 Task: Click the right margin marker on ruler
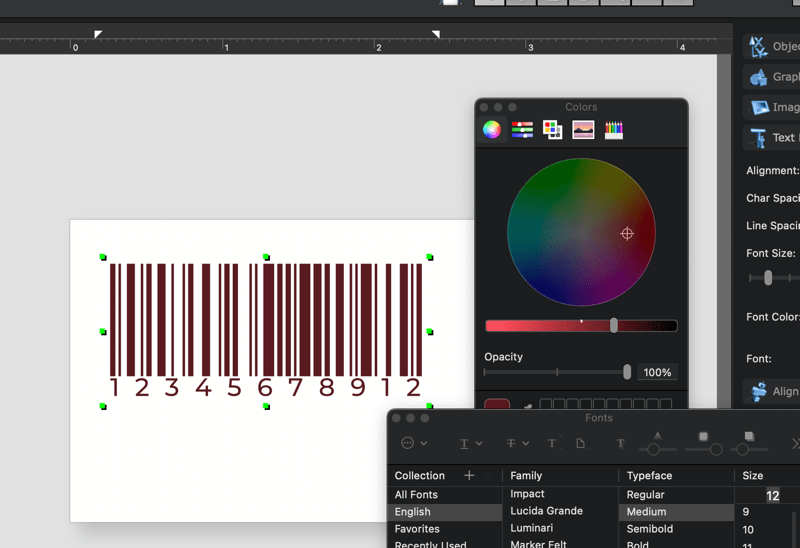coord(436,34)
